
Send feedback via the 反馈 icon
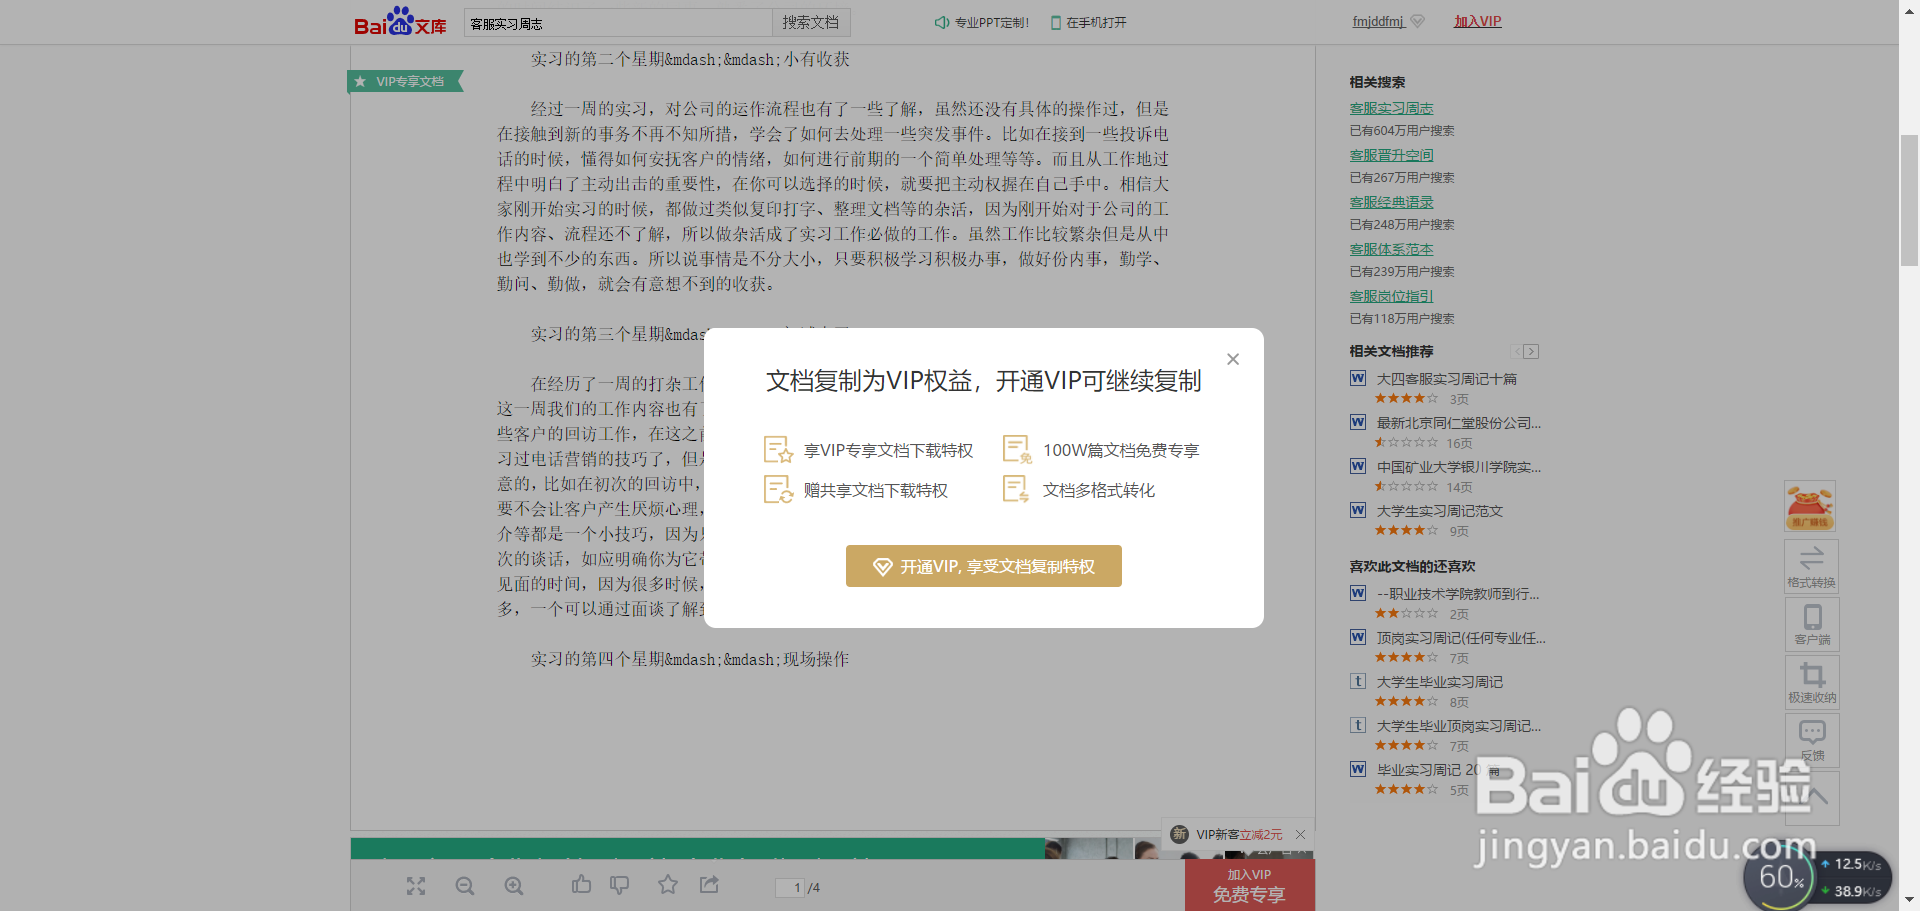[1811, 739]
